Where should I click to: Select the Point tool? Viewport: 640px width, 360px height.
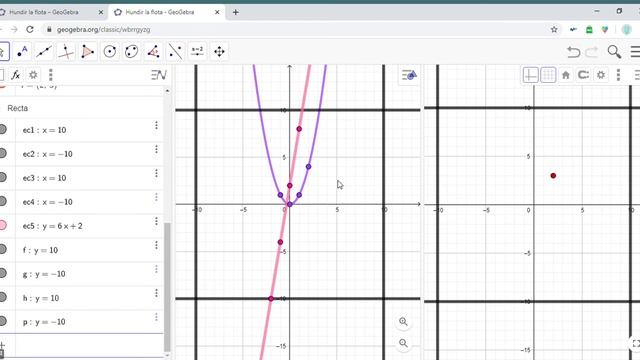point(22,52)
